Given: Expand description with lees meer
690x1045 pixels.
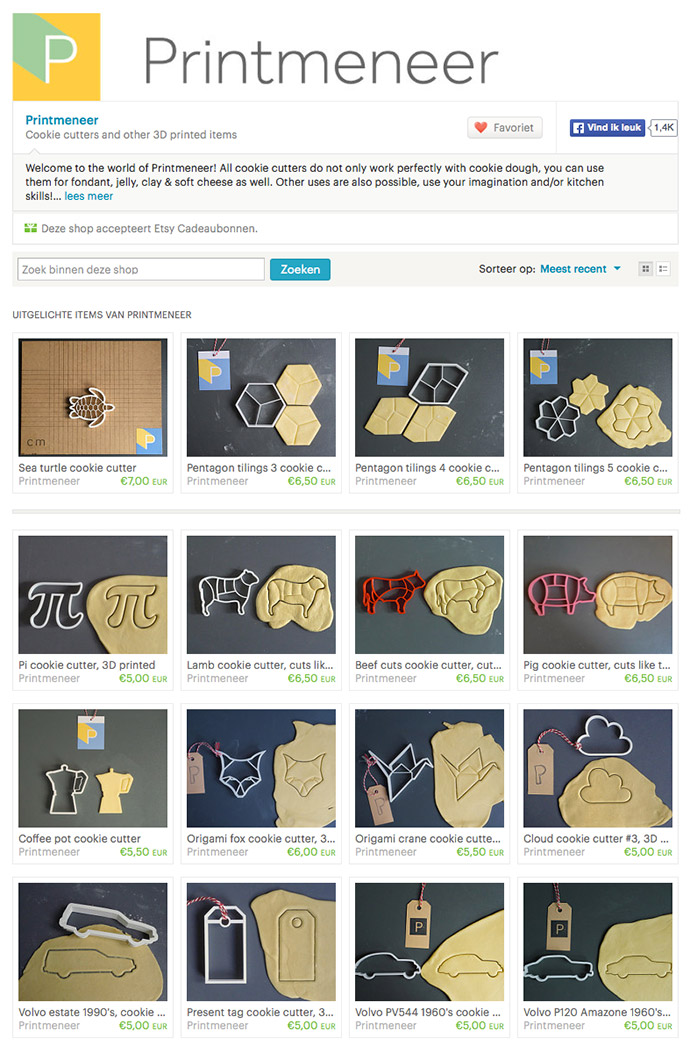Looking at the screenshot, I should [89, 197].
